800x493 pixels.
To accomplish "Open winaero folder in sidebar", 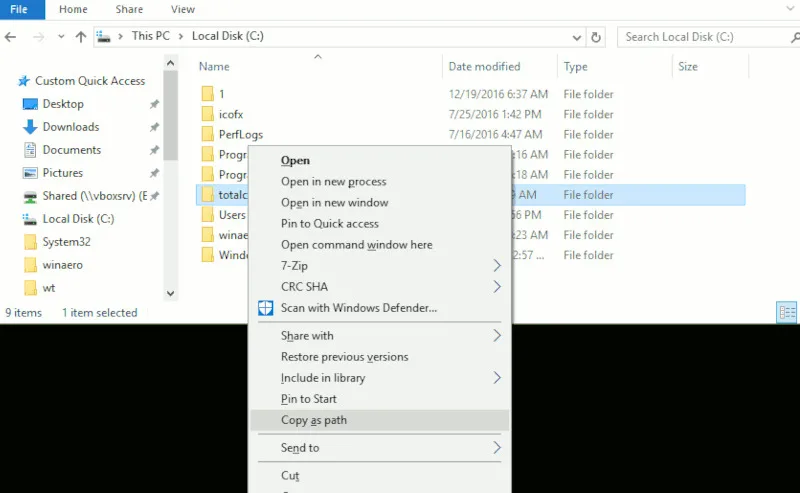I will [x=62, y=264].
